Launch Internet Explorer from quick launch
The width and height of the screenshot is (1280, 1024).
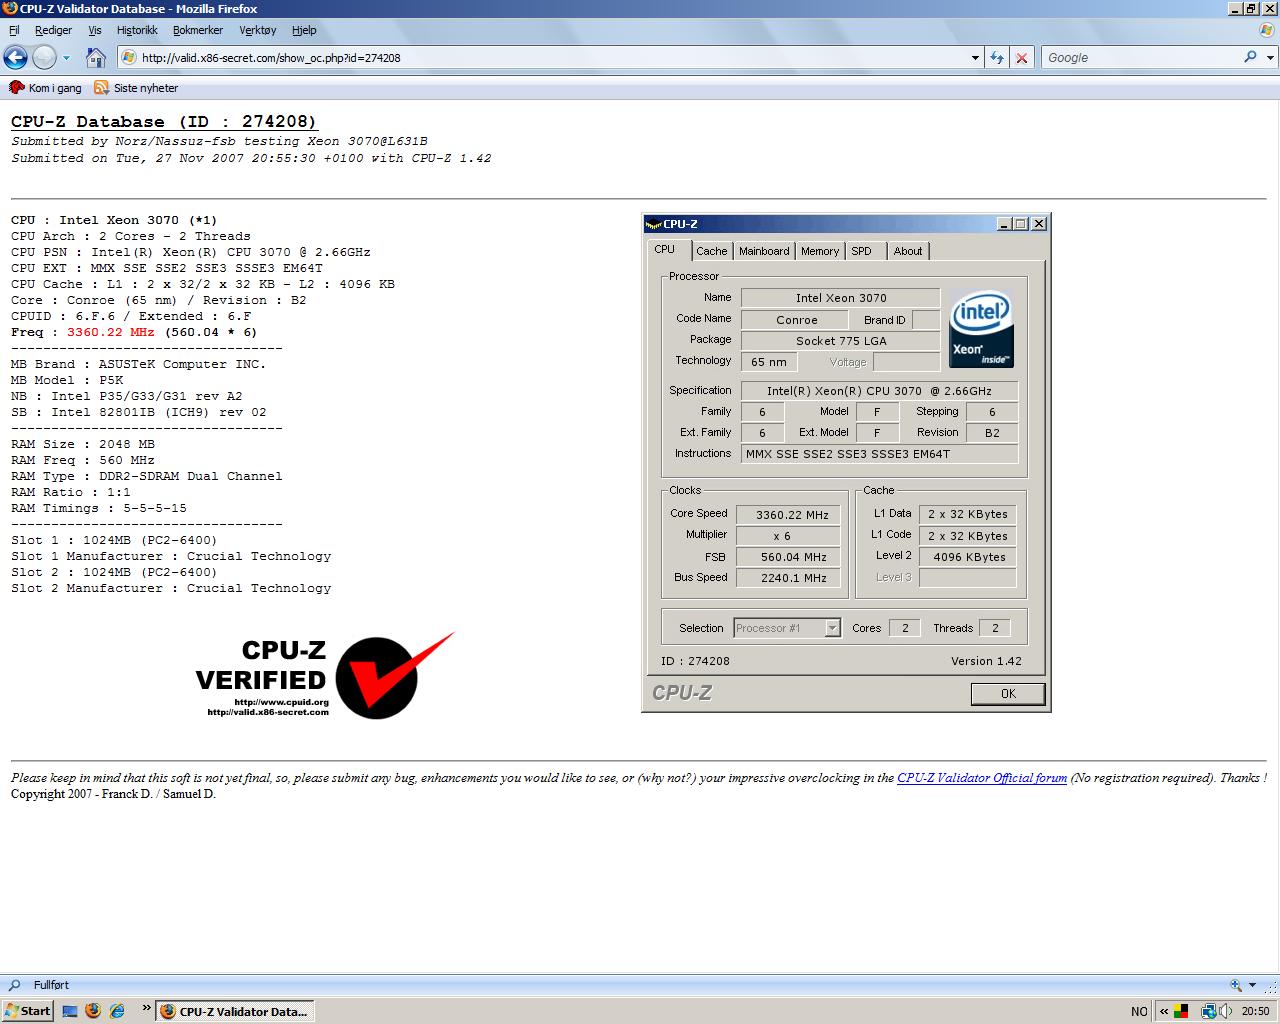117,1011
